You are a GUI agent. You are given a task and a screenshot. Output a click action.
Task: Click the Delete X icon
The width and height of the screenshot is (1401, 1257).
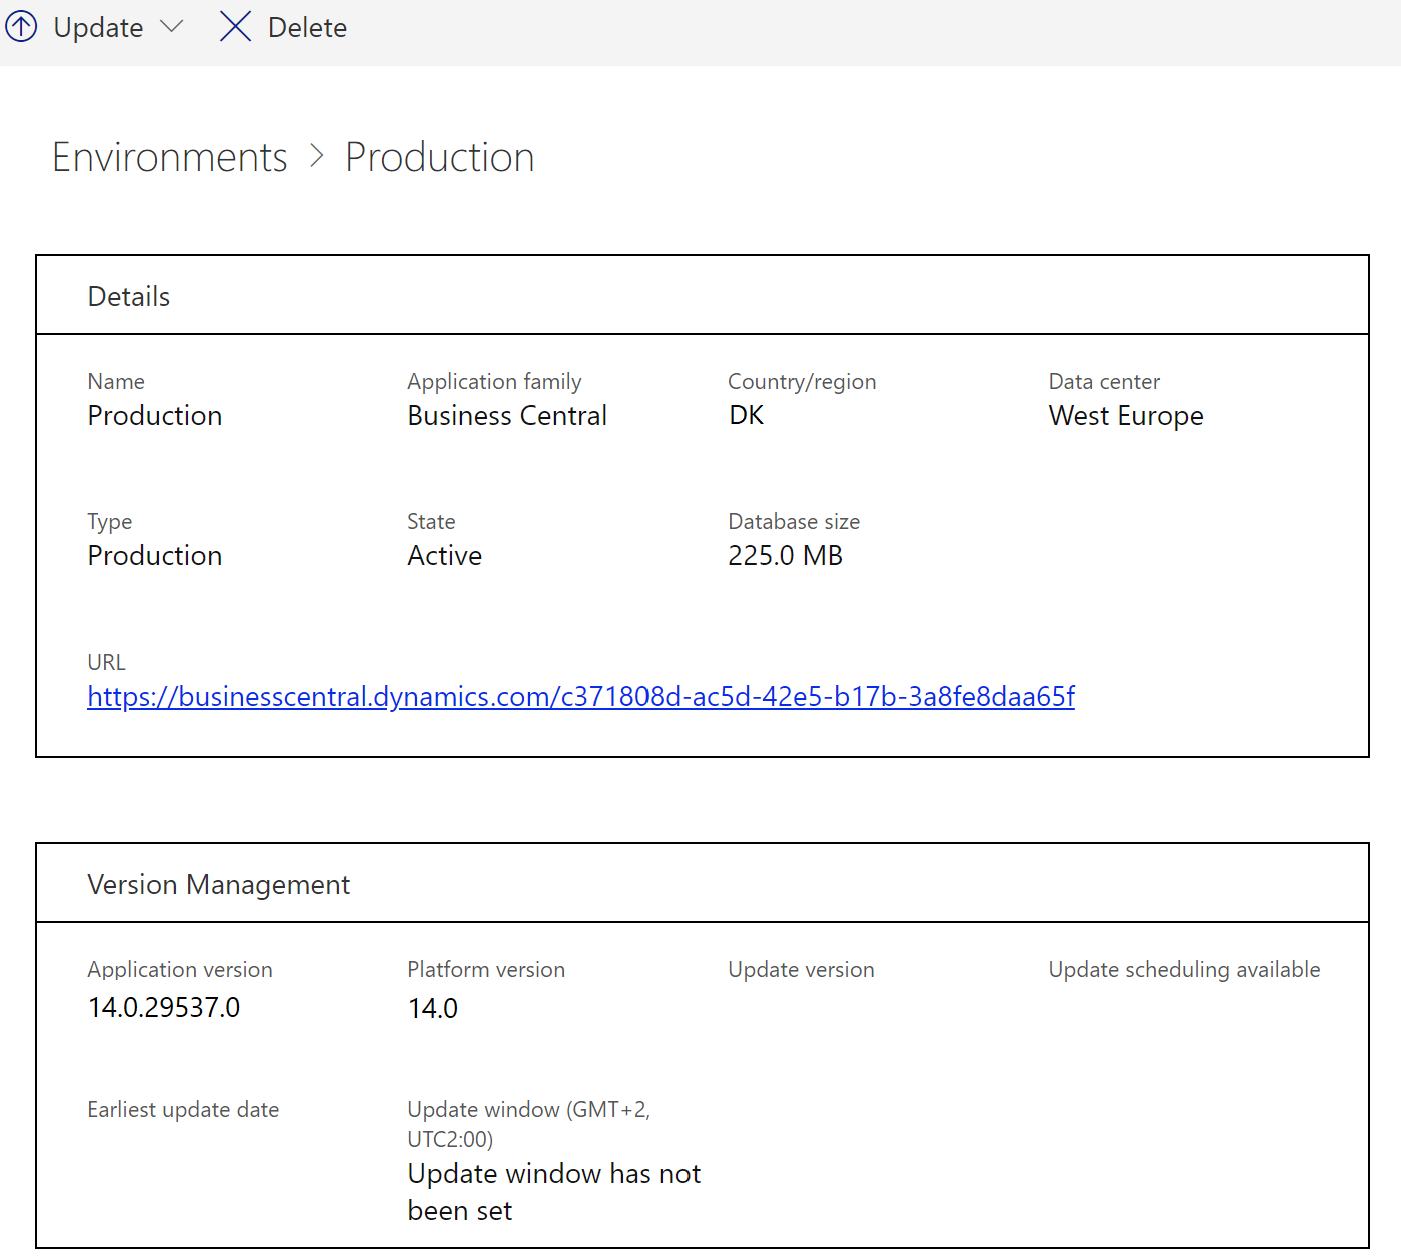point(235,27)
